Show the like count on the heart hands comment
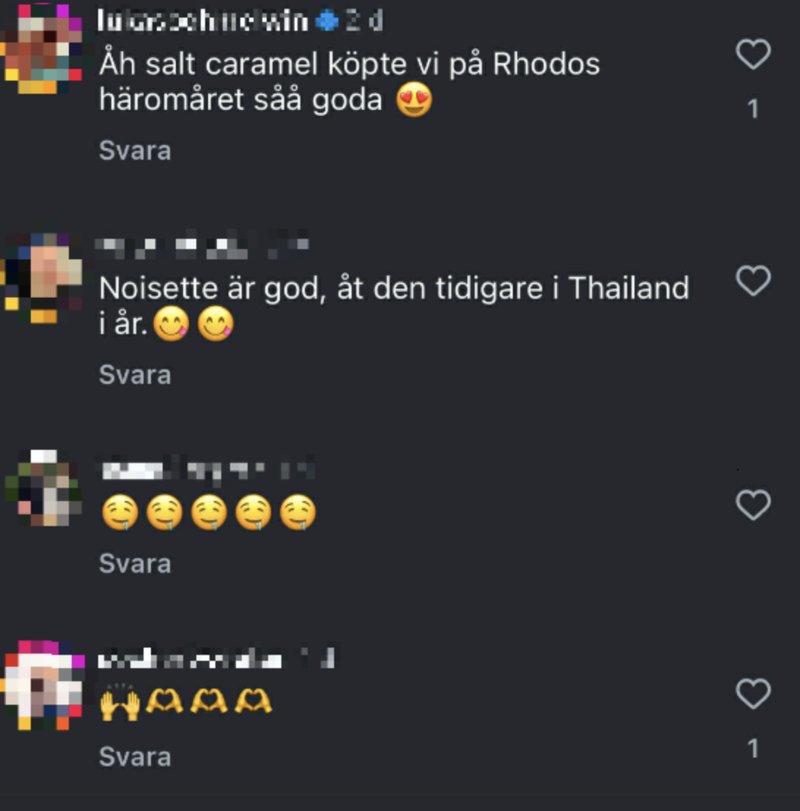 click(753, 748)
